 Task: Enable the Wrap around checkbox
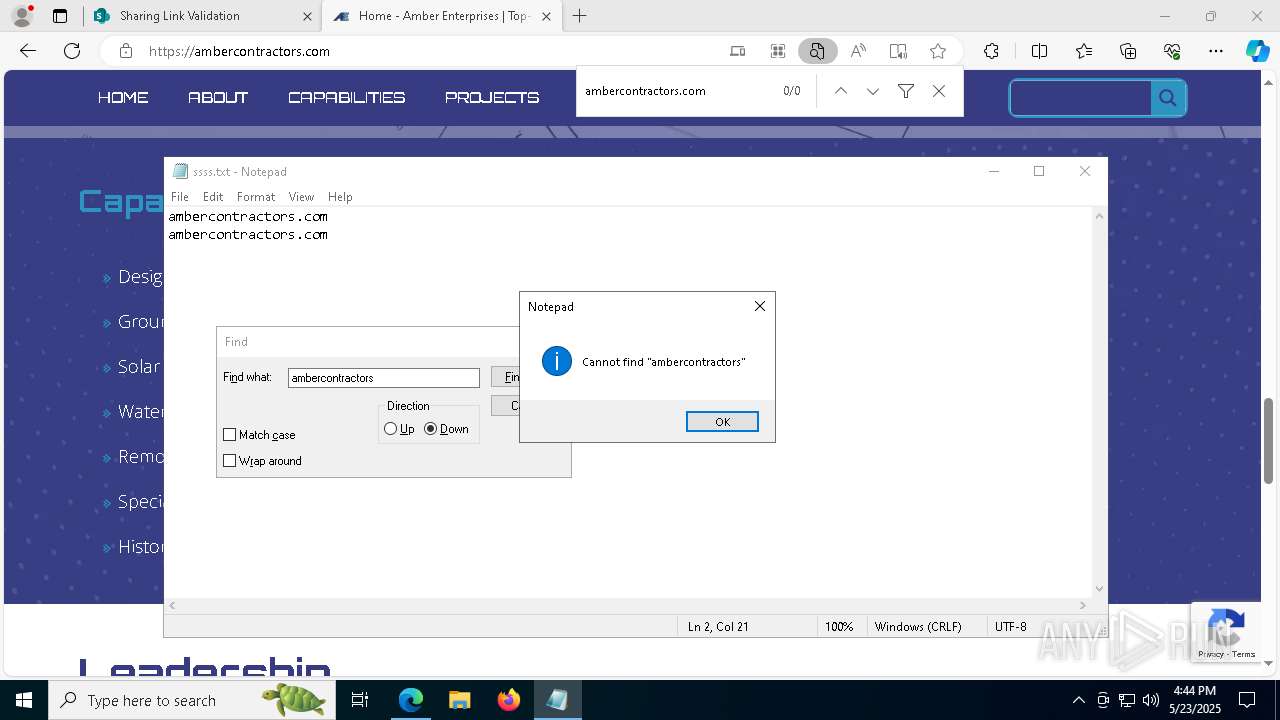pos(230,461)
